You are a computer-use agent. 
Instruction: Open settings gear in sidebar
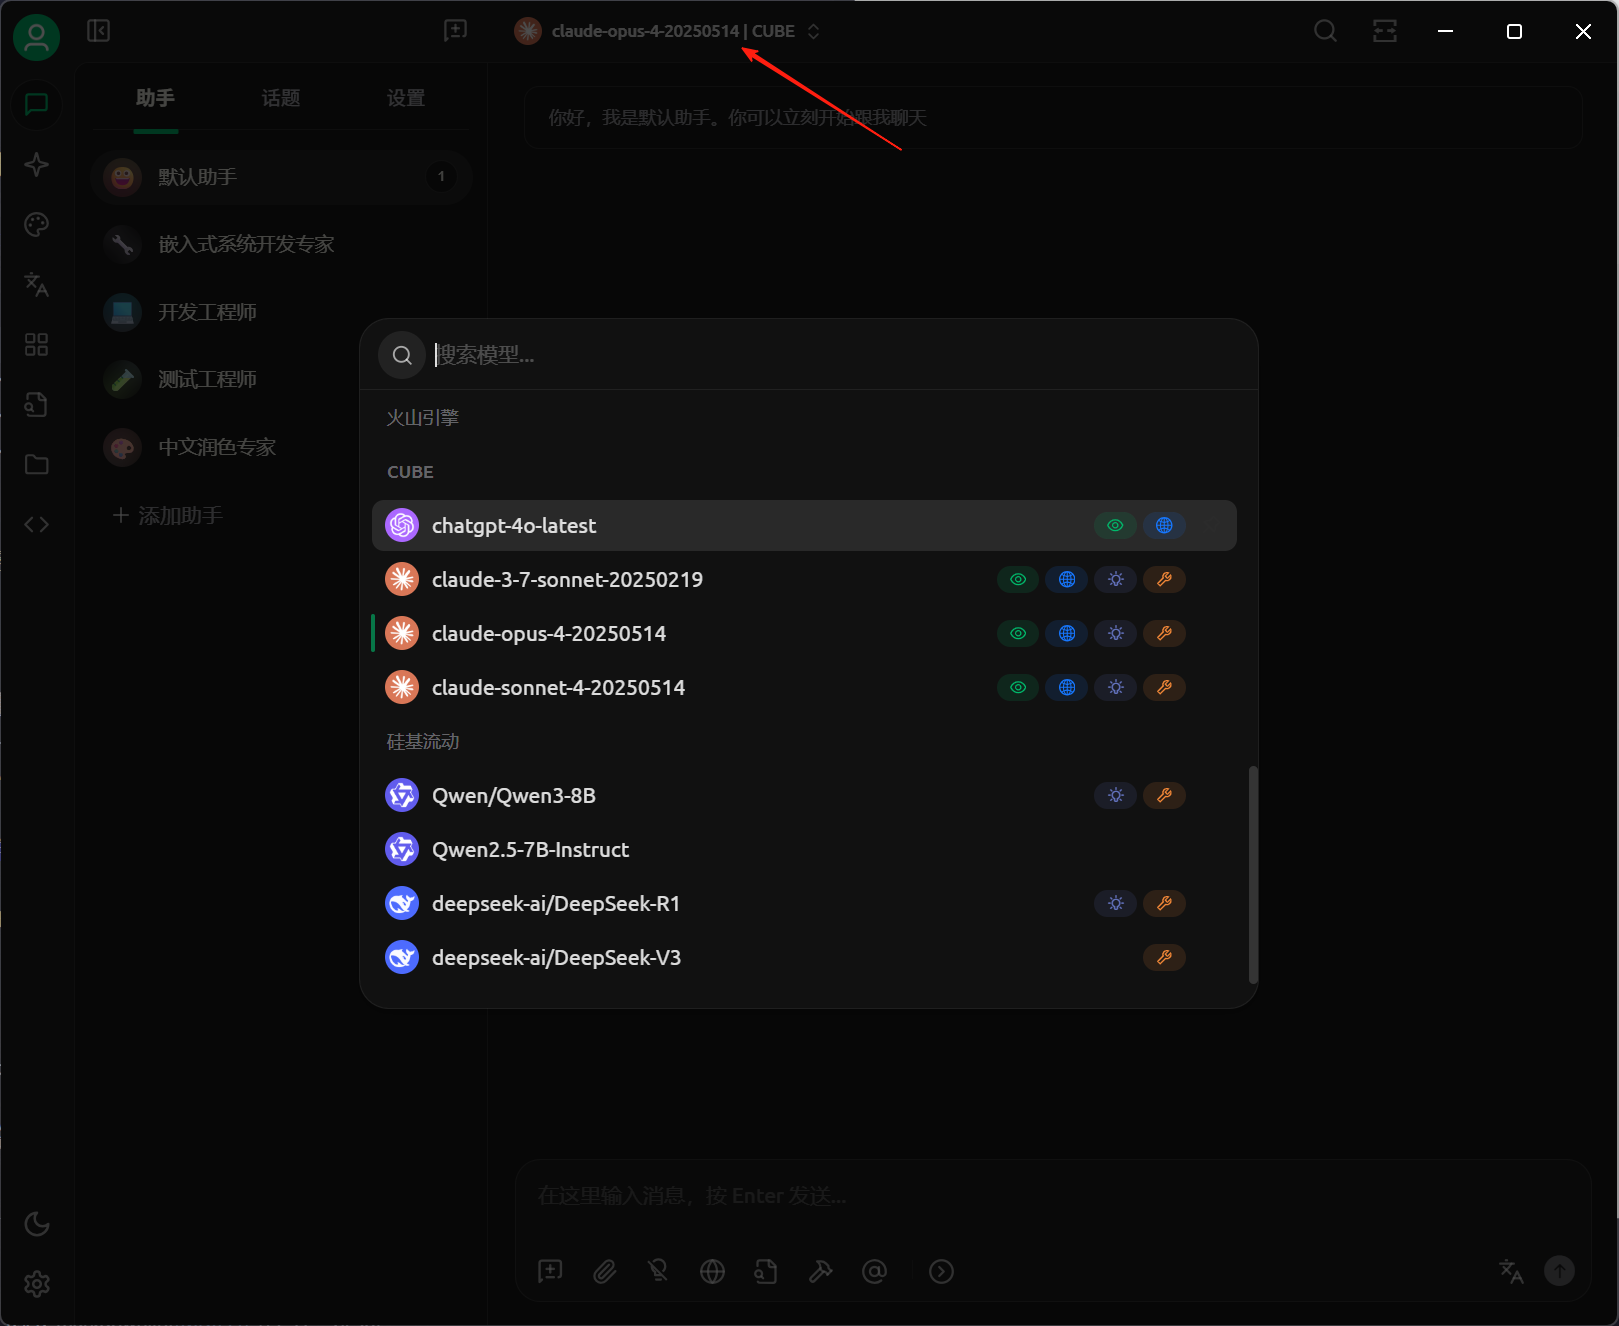pyautogui.click(x=36, y=1284)
